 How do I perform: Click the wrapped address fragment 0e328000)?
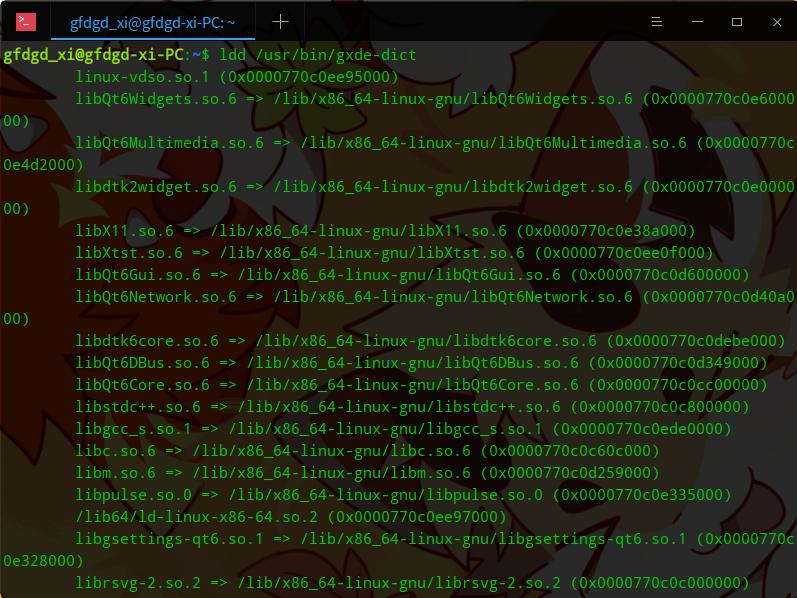point(43,560)
